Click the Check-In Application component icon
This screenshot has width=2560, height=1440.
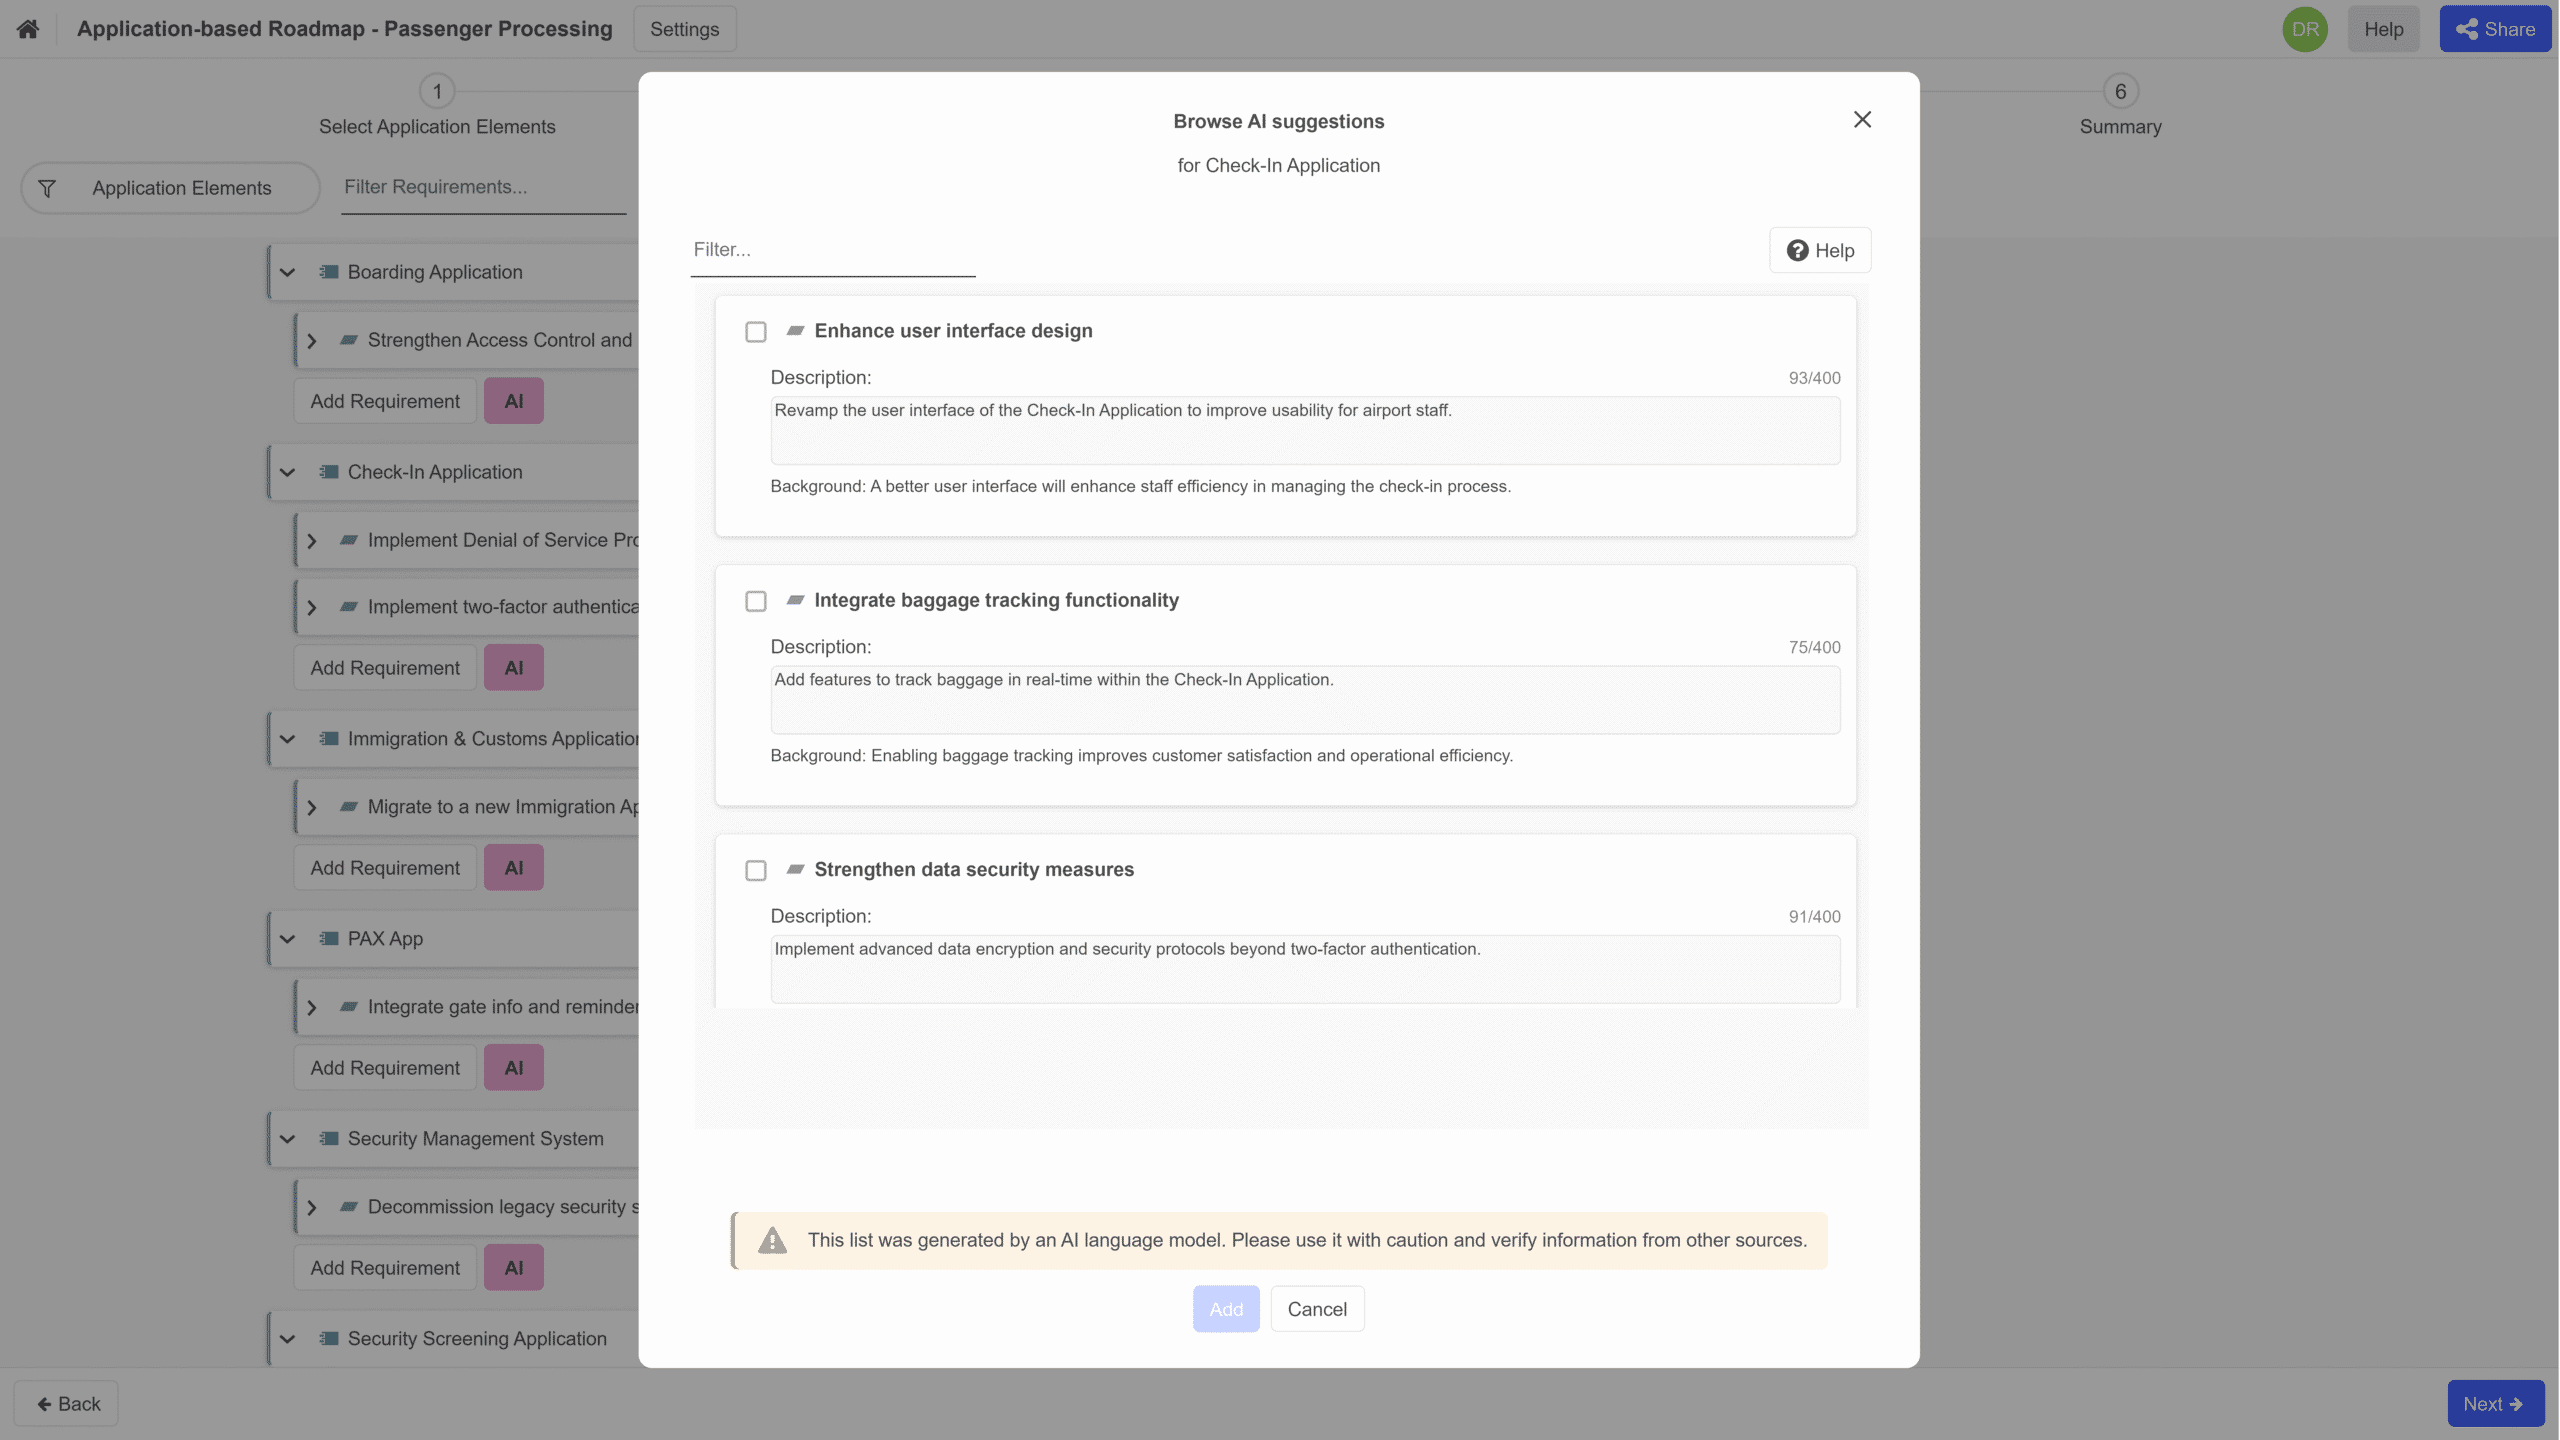point(328,472)
